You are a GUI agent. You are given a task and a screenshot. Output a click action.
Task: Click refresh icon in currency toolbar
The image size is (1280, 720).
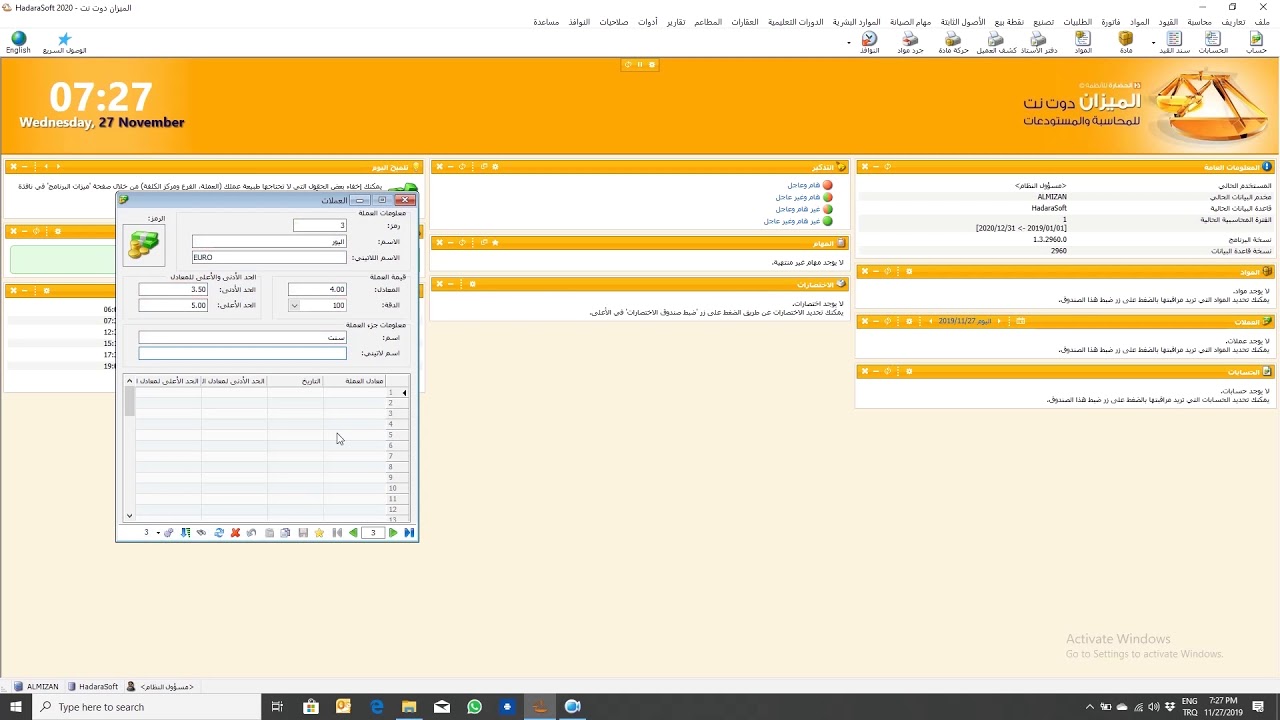click(x=219, y=533)
